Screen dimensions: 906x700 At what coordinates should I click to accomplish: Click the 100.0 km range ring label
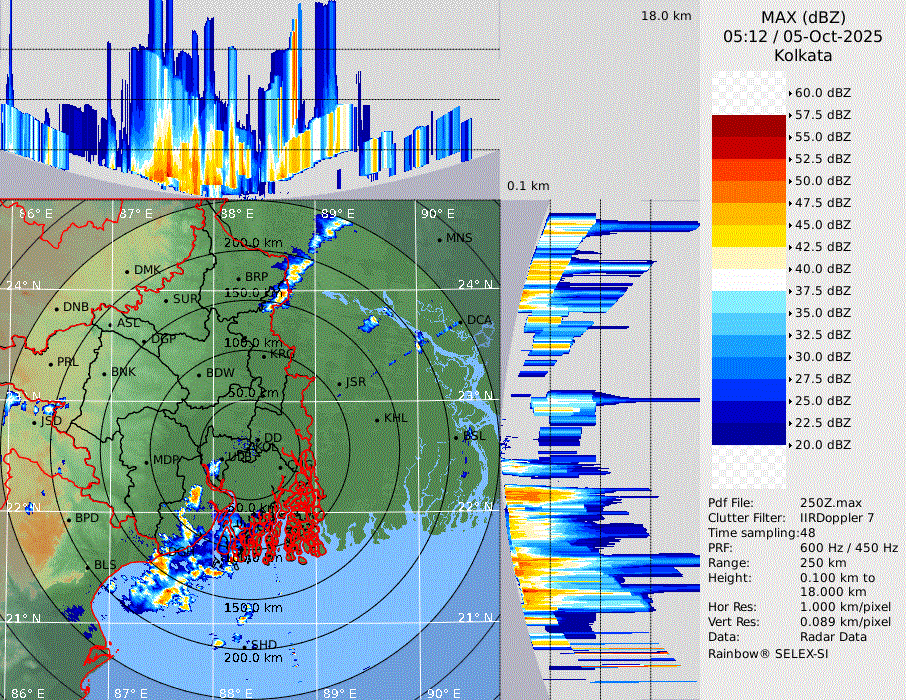coord(249,343)
